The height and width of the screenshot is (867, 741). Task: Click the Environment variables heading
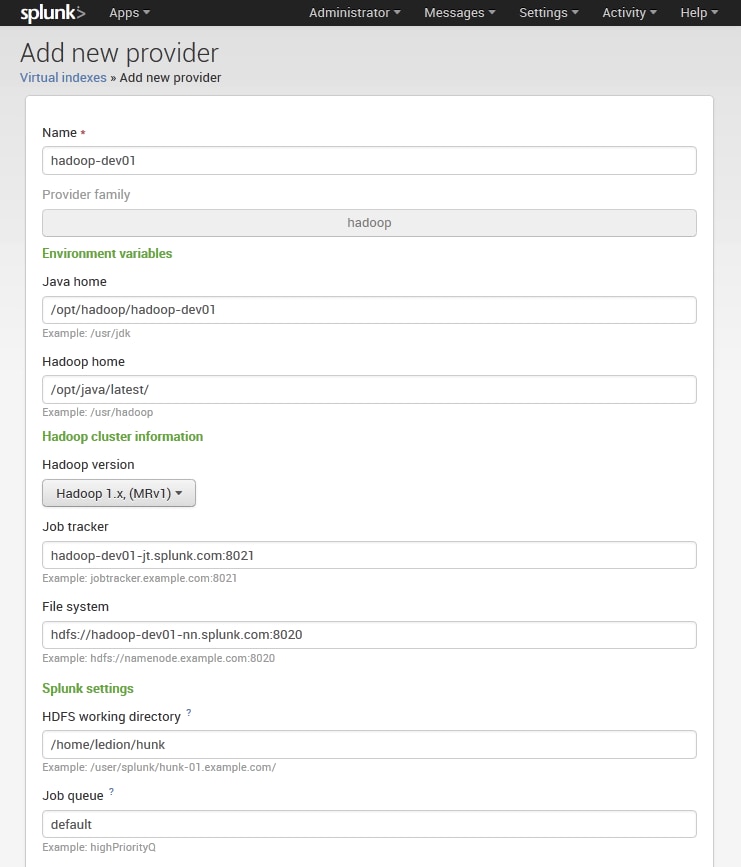107,253
